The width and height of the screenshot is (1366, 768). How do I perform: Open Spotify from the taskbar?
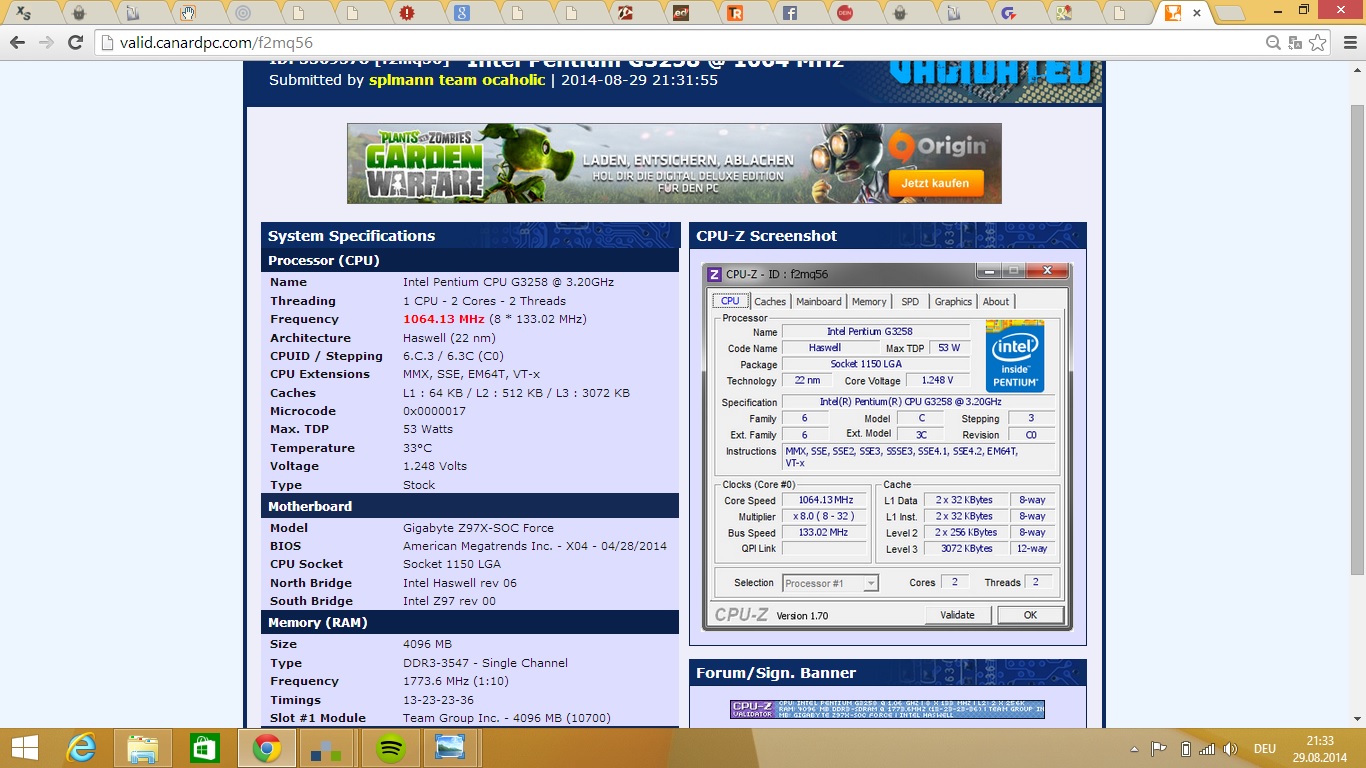pos(390,748)
